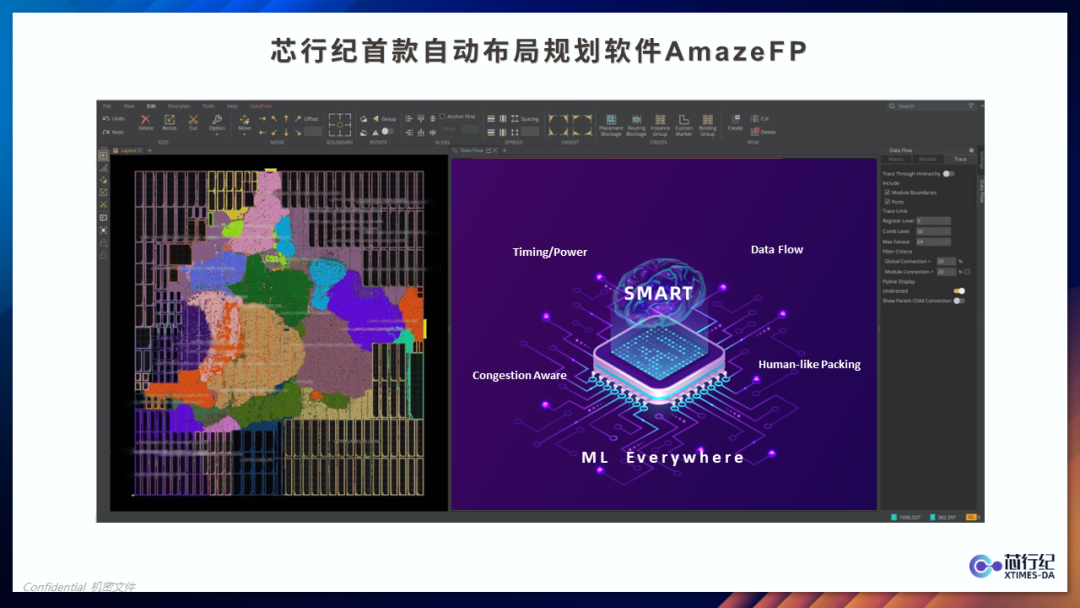Screen dimensions: 1080x608
Task: Turn off the Undirected toggle
Action: click(959, 291)
